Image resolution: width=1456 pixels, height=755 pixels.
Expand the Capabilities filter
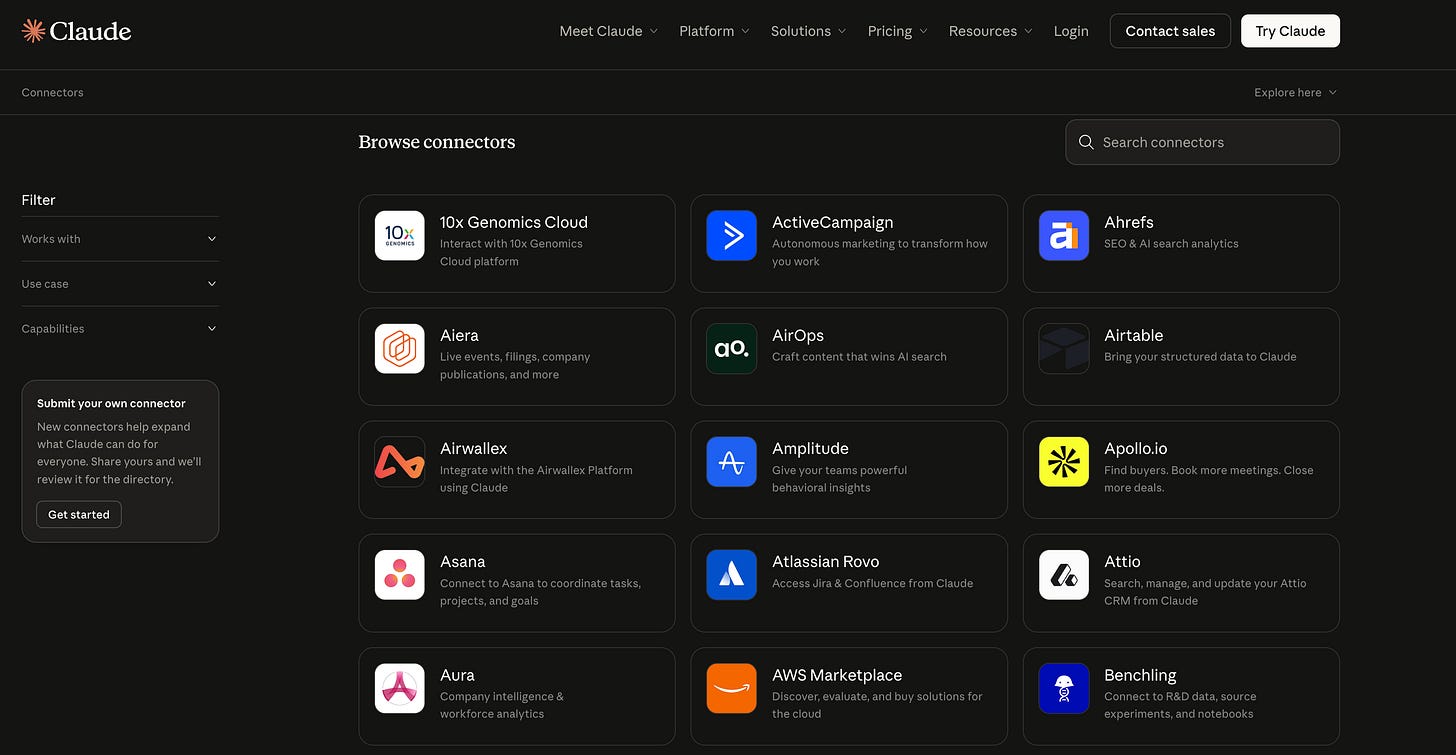(x=120, y=329)
